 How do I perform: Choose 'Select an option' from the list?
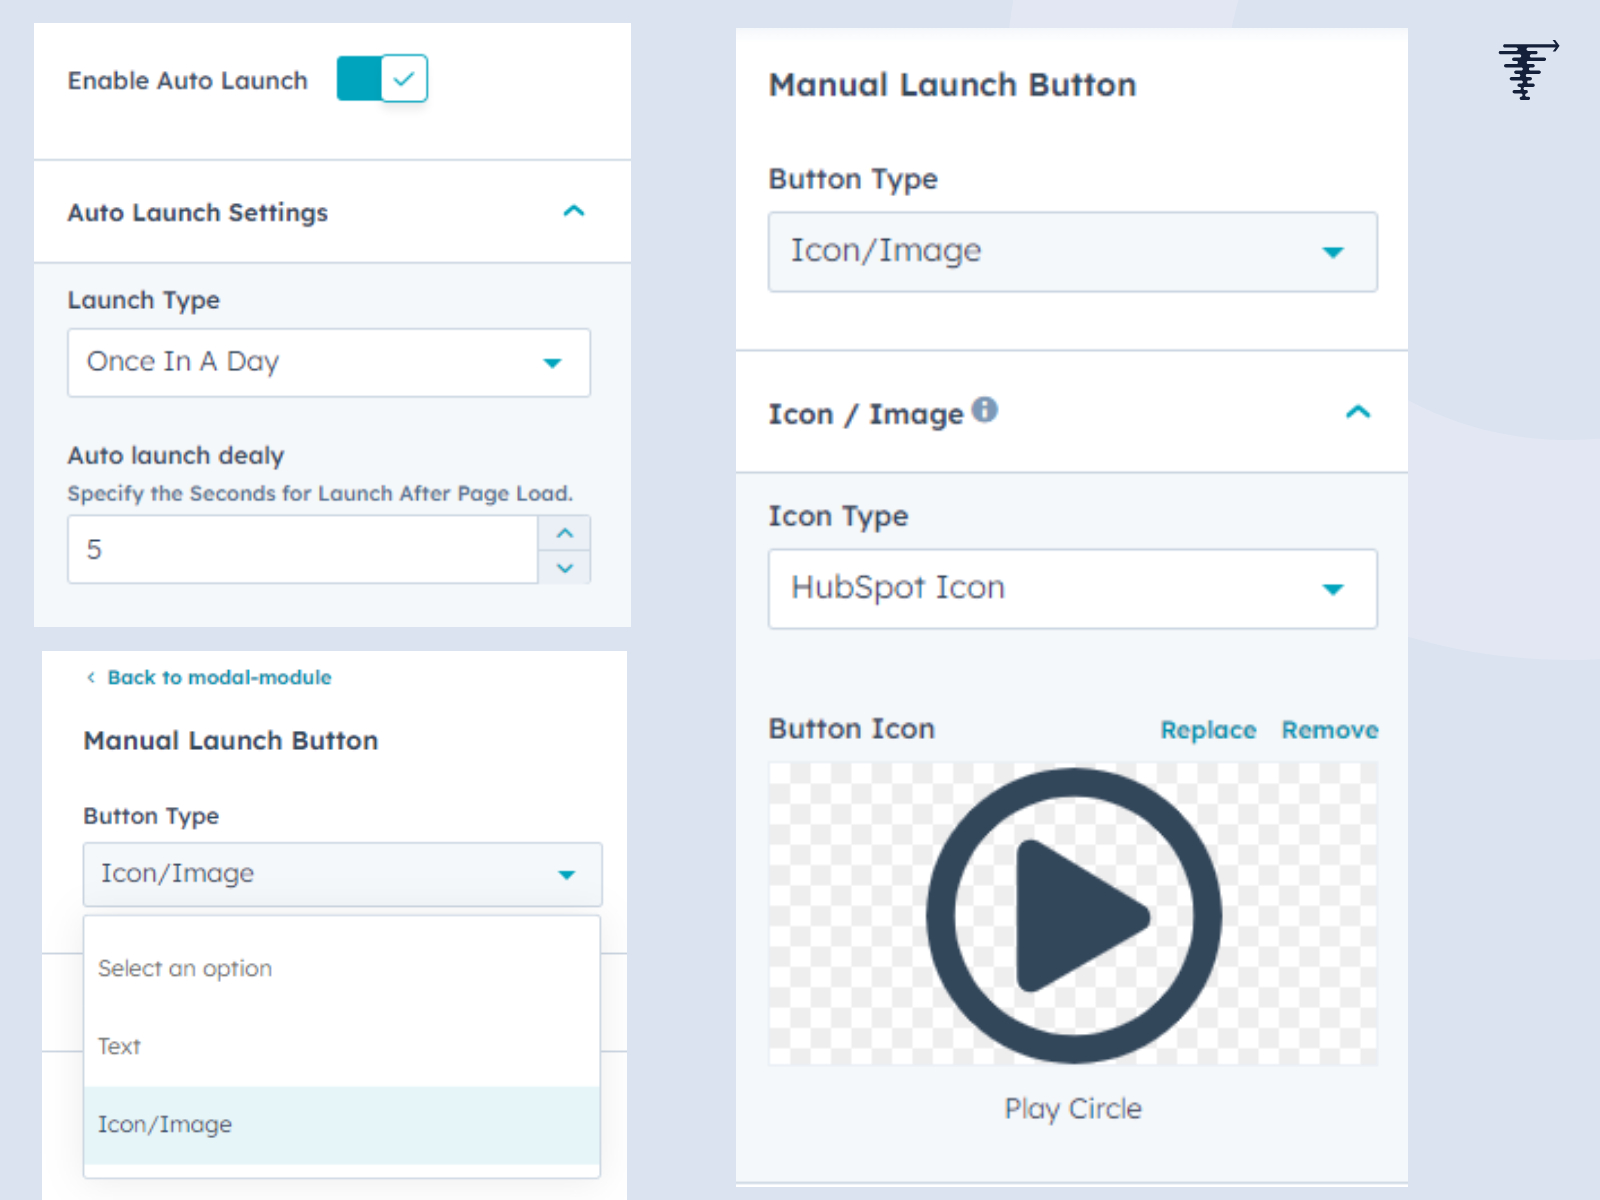(185, 968)
